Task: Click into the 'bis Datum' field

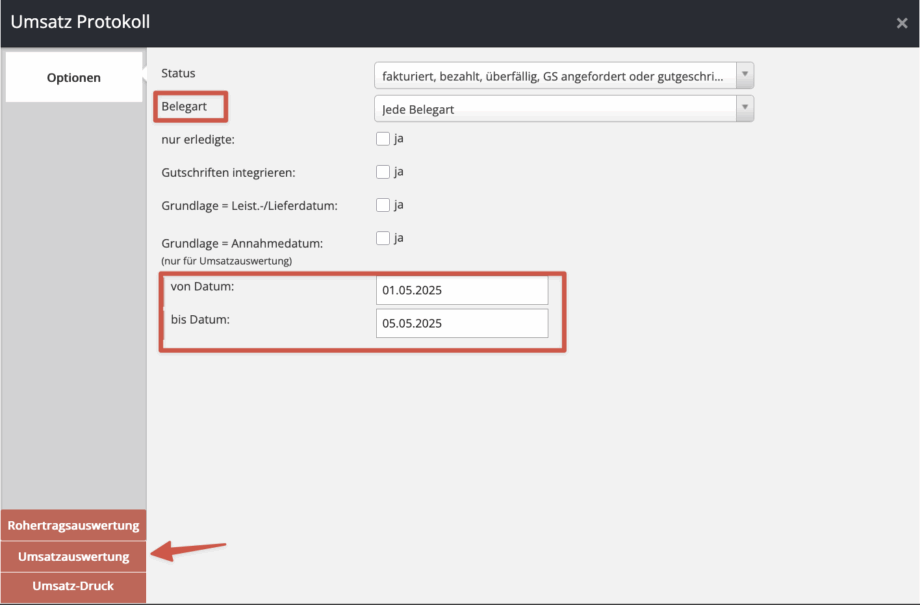Action: (462, 324)
